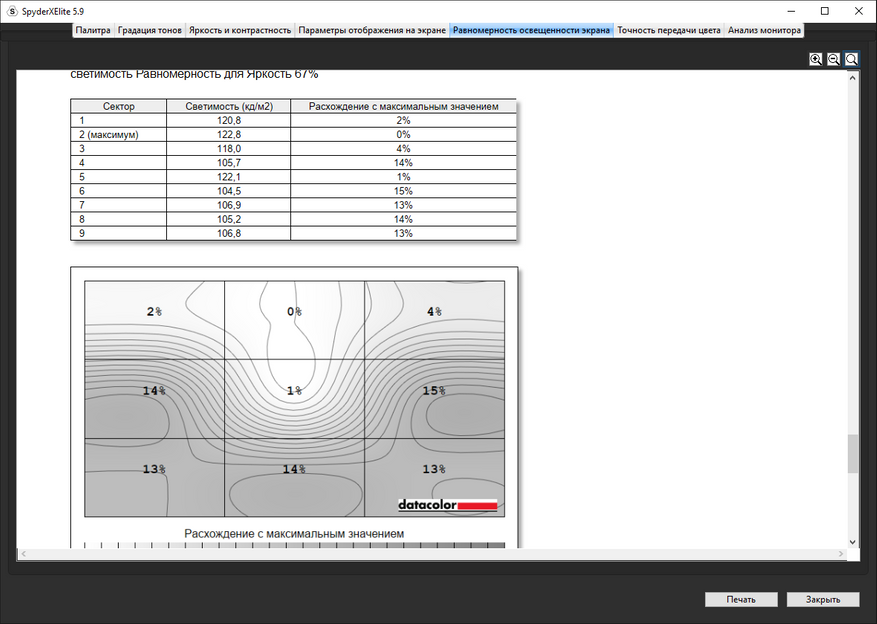
Task: Click vertical scrollbar up arrow
Action: tap(852, 78)
